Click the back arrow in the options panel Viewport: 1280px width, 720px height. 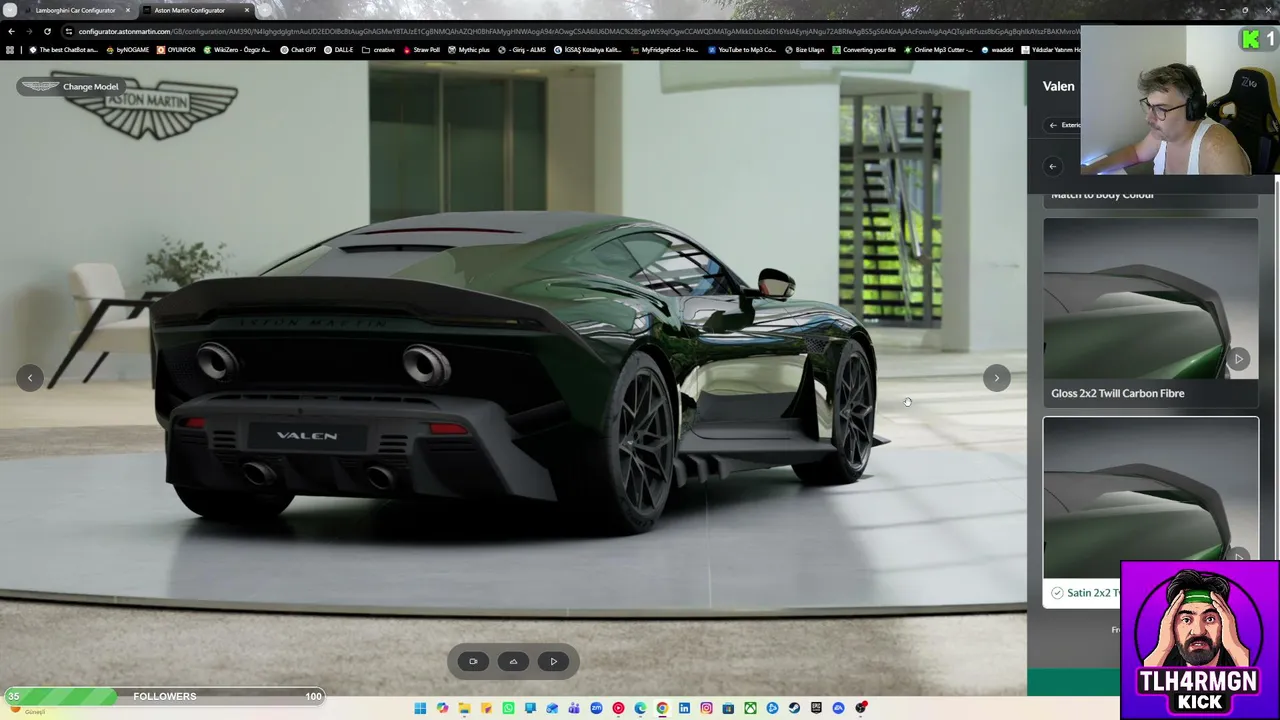[1052, 166]
